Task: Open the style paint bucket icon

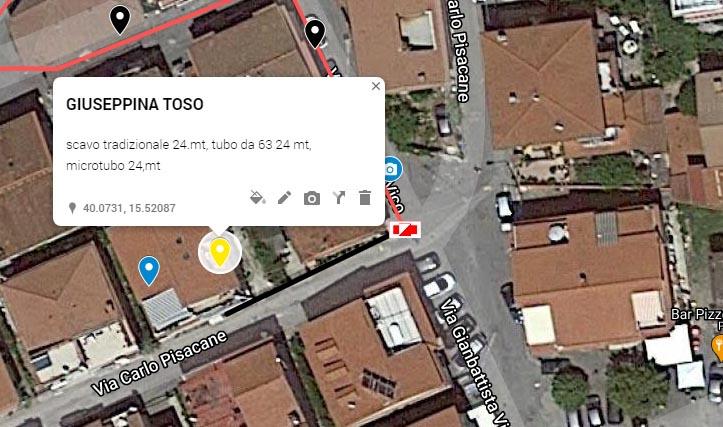Action: click(x=257, y=197)
